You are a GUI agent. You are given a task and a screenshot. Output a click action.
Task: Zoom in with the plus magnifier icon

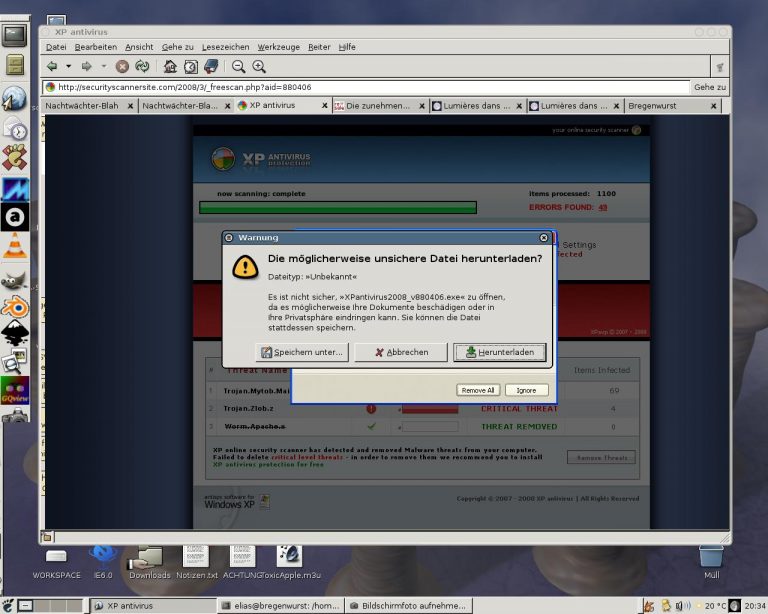(x=259, y=67)
